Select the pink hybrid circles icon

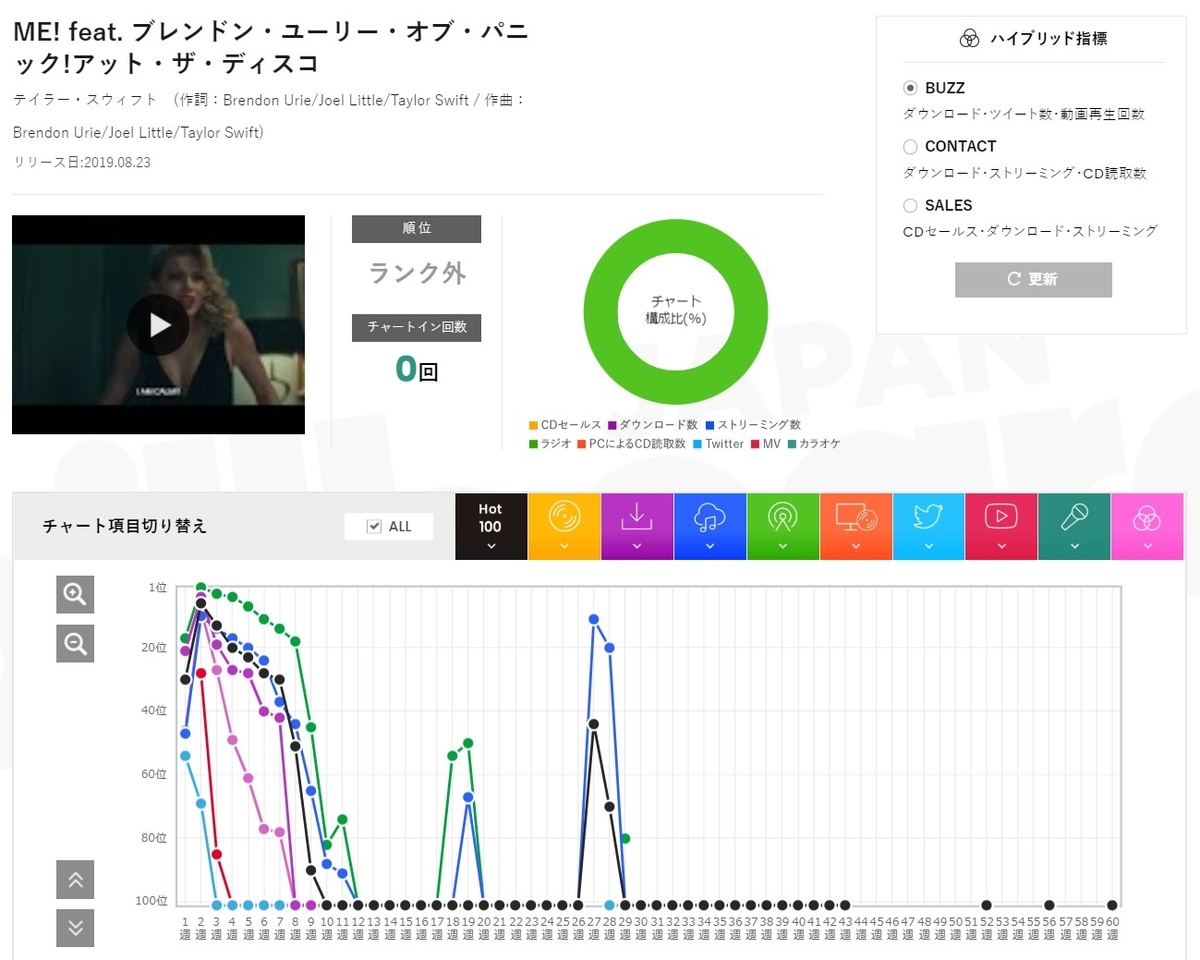click(x=1147, y=526)
